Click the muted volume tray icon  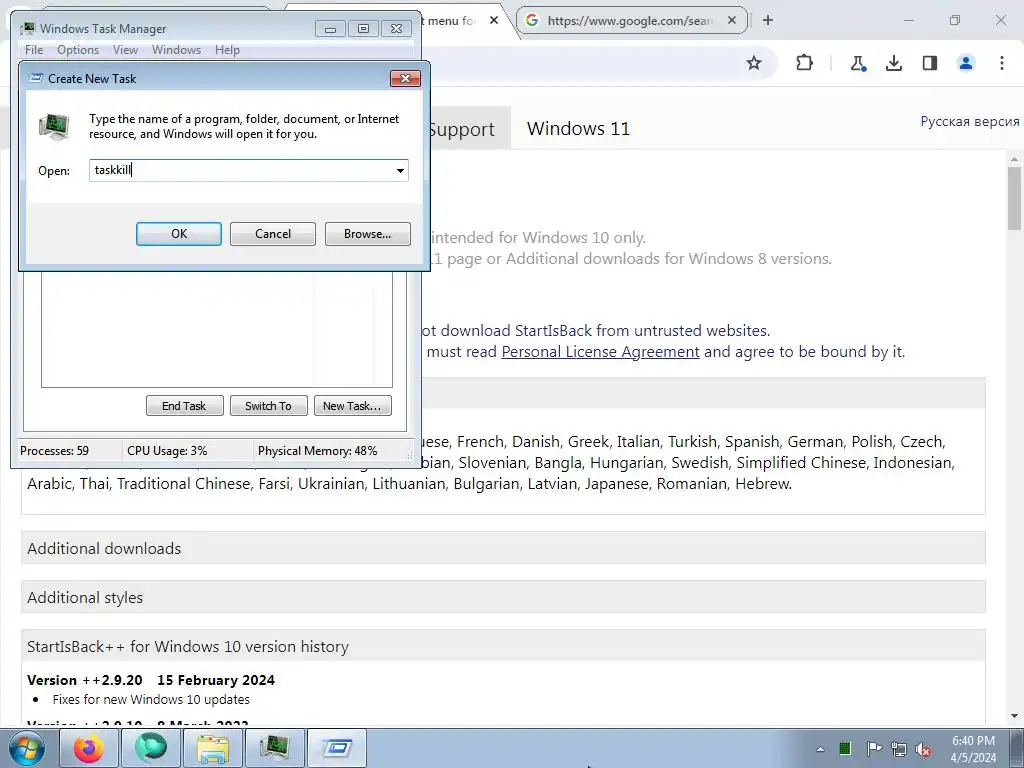point(923,749)
